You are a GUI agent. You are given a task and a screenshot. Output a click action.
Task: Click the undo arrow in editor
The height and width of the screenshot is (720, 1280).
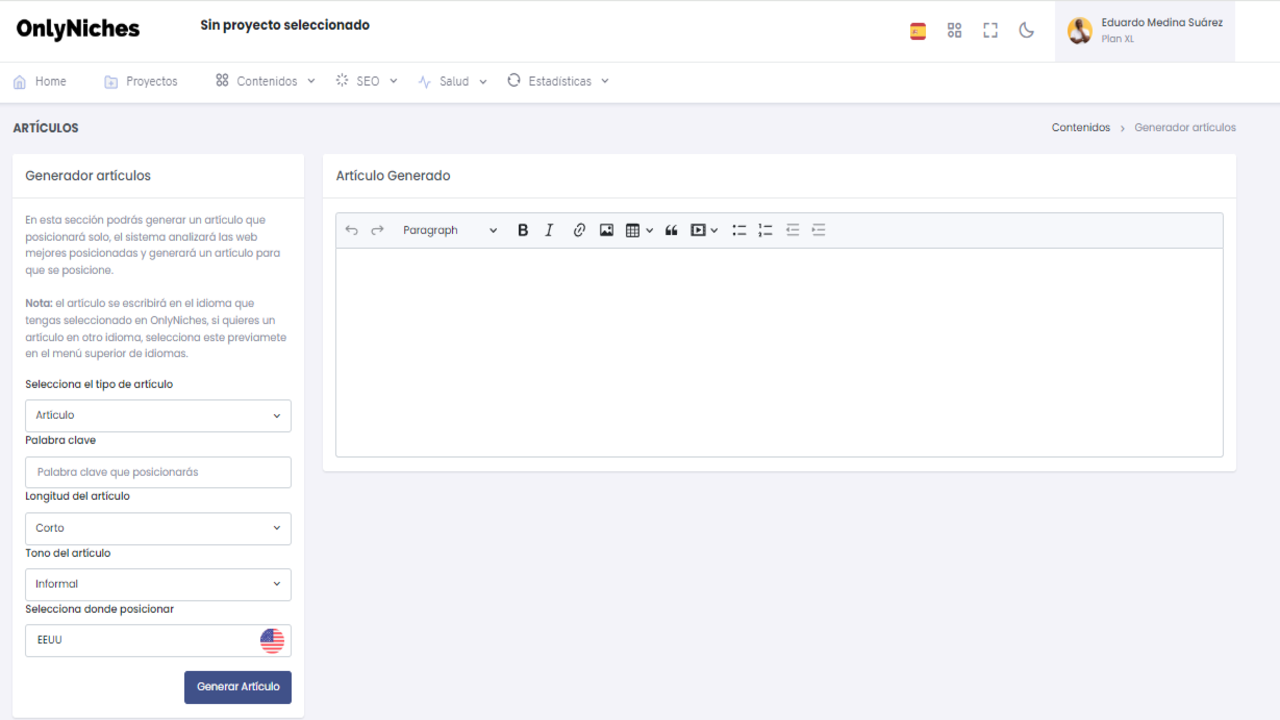[351, 230]
